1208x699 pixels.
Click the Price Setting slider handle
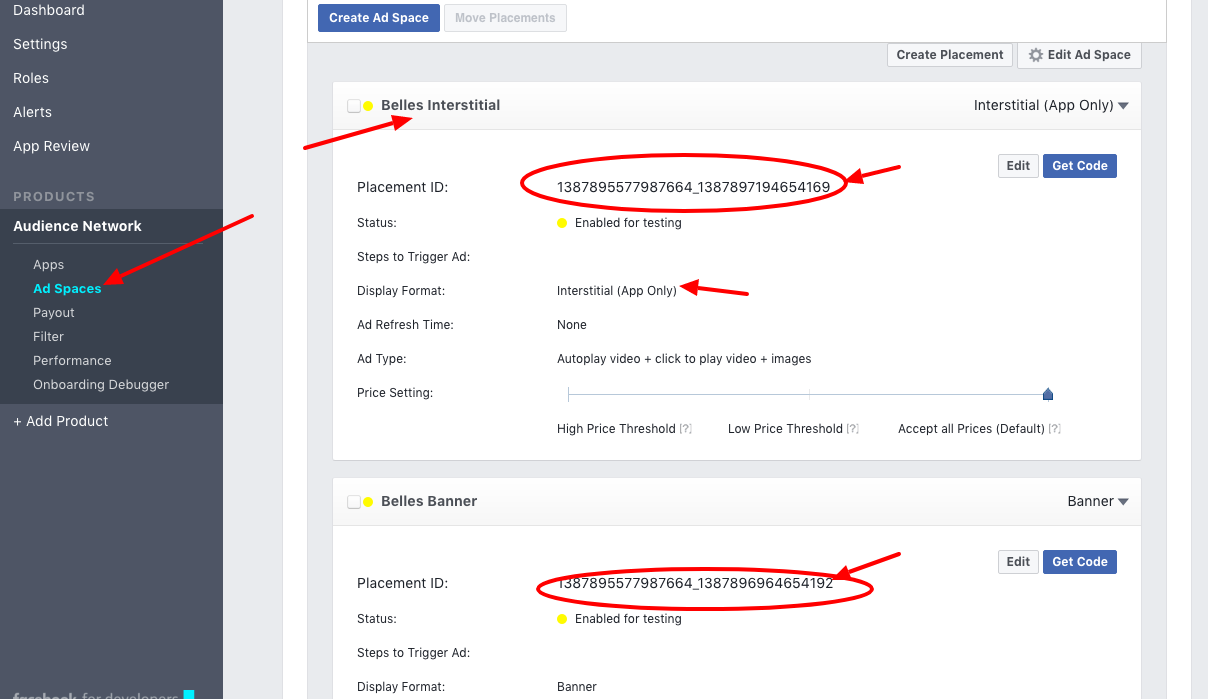tap(1048, 394)
